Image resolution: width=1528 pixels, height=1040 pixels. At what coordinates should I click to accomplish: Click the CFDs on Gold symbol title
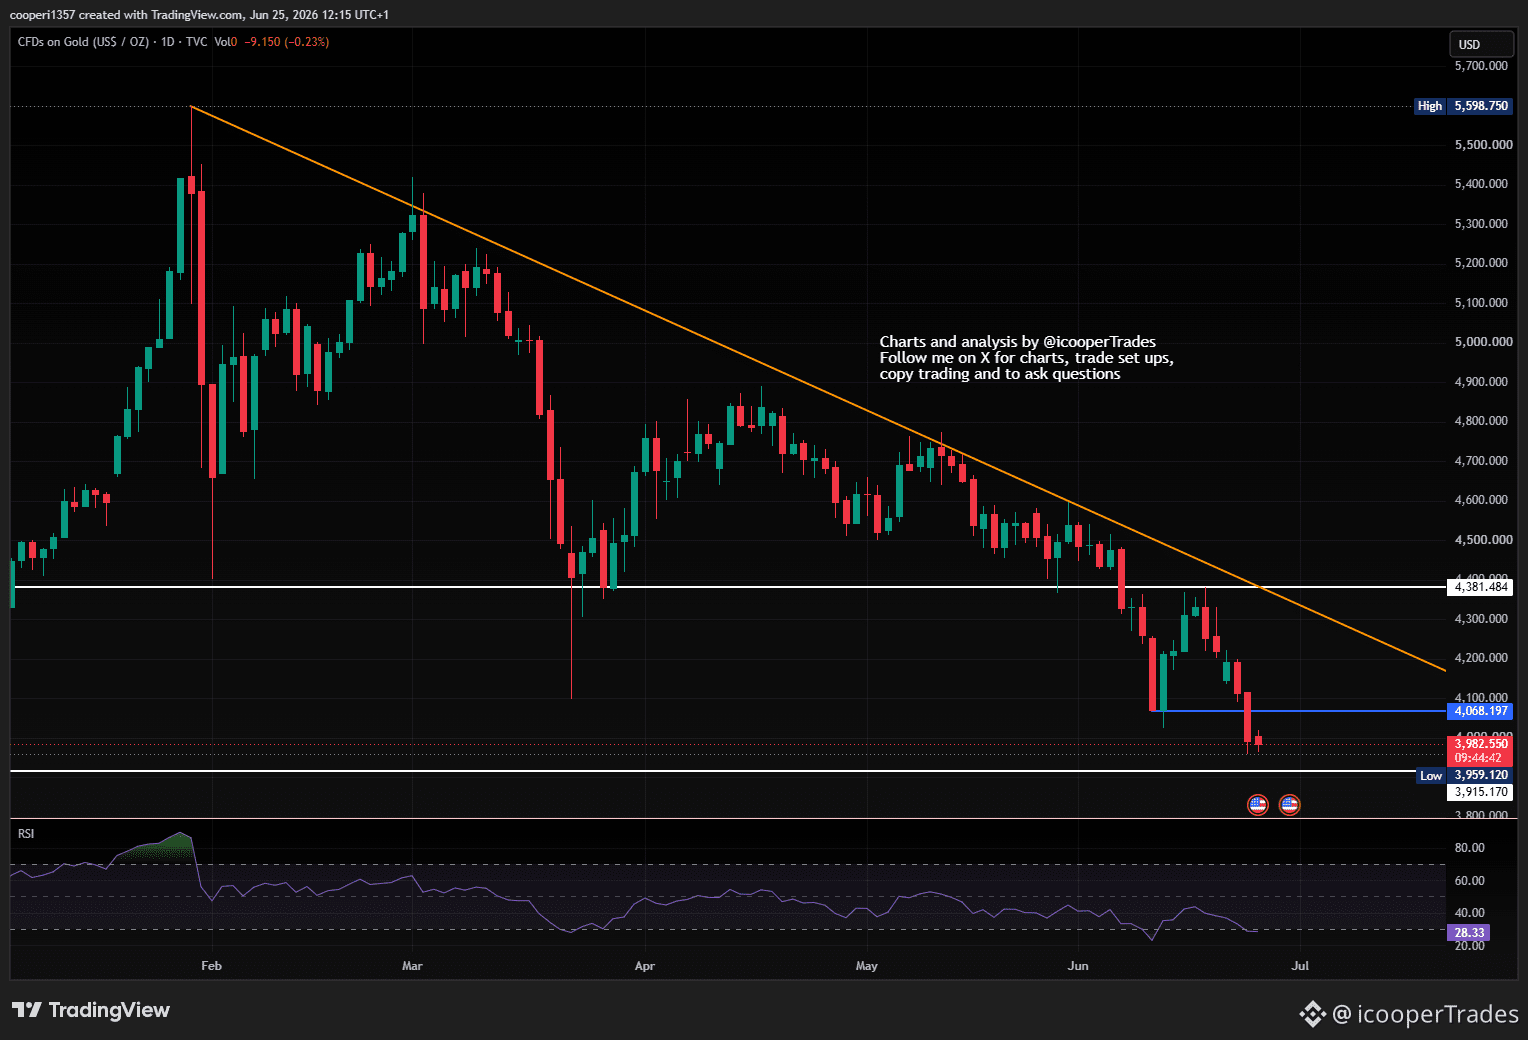83,42
